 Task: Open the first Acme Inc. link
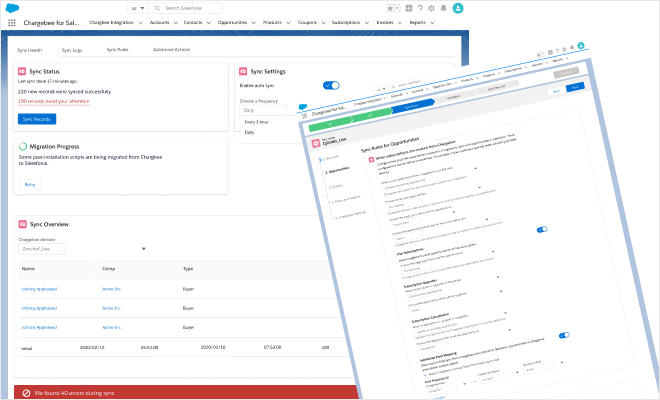point(112,289)
